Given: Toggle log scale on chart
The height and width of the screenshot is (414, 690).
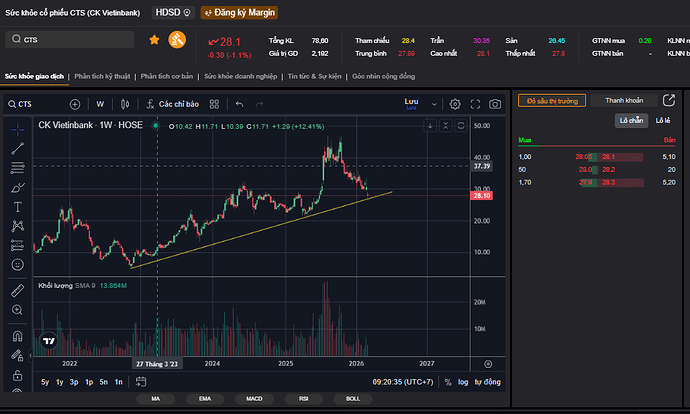Looking at the screenshot, I should [x=462, y=382].
